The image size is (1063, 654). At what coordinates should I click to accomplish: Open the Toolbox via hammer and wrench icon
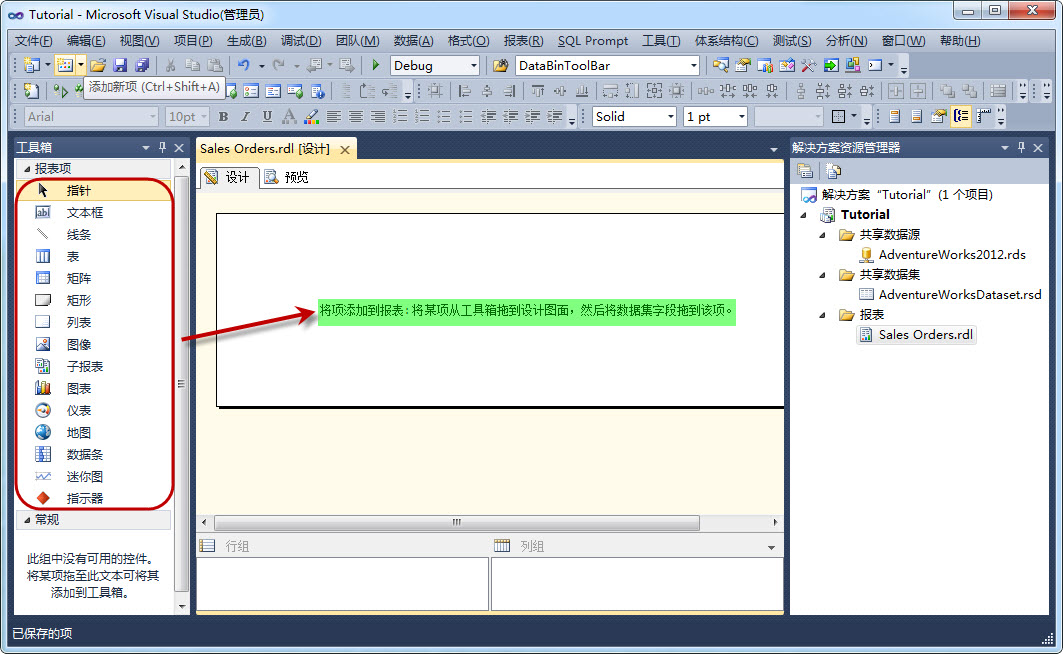coord(808,65)
